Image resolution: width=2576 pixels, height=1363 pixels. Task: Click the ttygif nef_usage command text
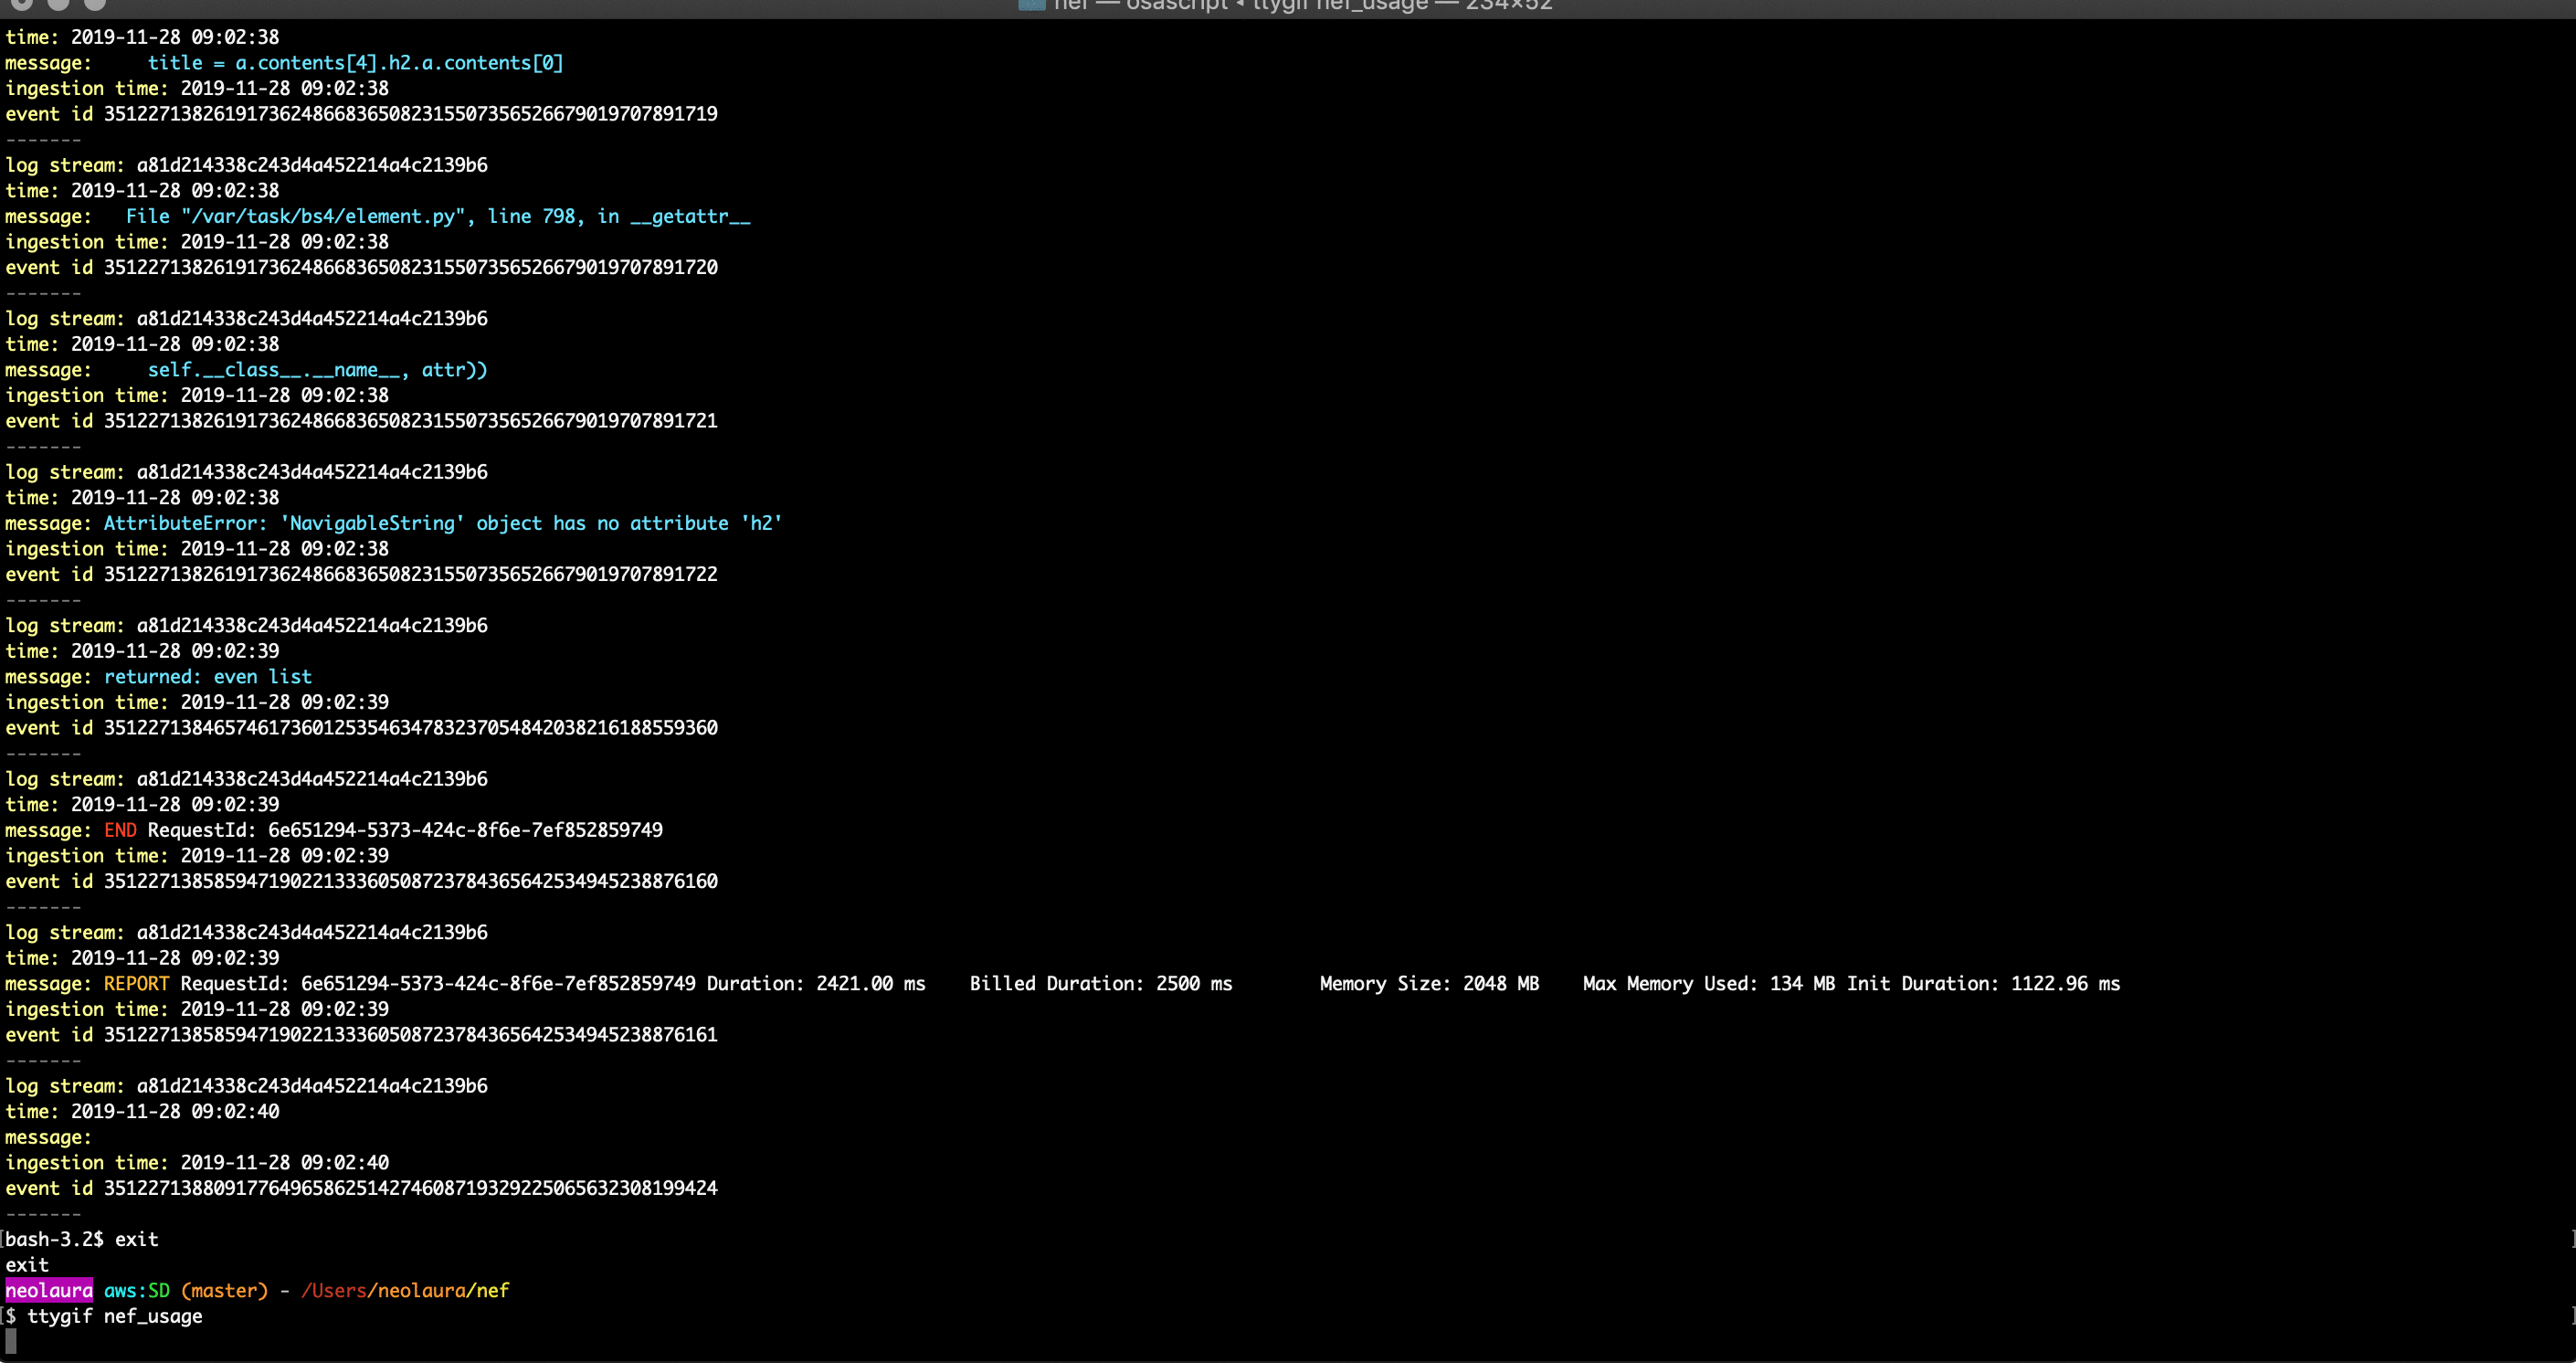click(113, 1316)
